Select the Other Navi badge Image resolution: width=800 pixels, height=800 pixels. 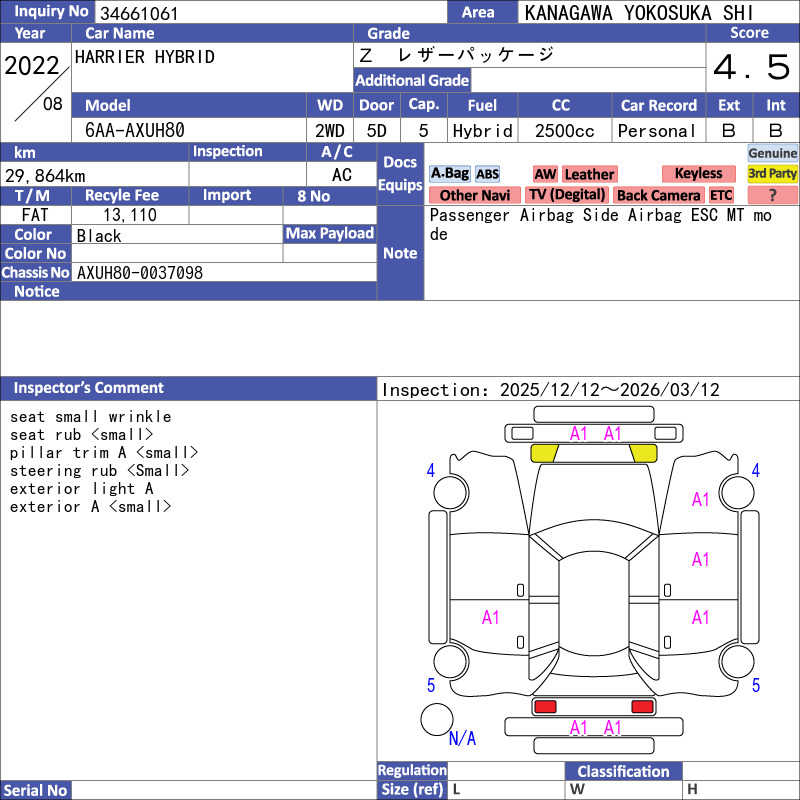474,196
